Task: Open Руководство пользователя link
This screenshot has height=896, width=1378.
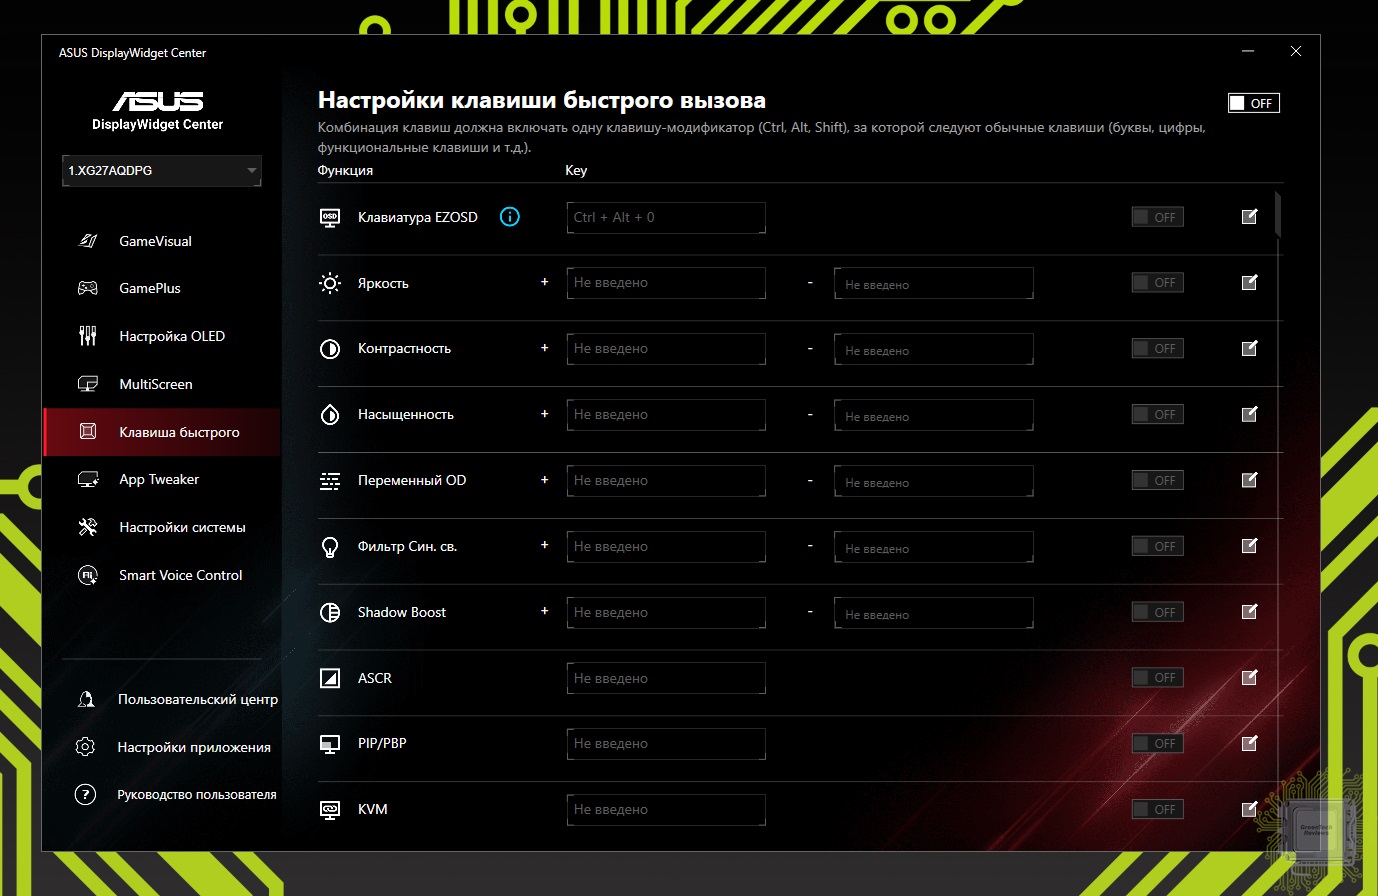Action: coord(196,795)
